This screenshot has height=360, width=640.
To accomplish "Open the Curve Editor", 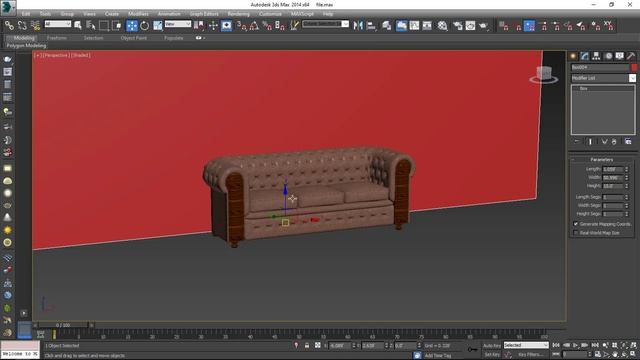I will (x=414, y=26).
